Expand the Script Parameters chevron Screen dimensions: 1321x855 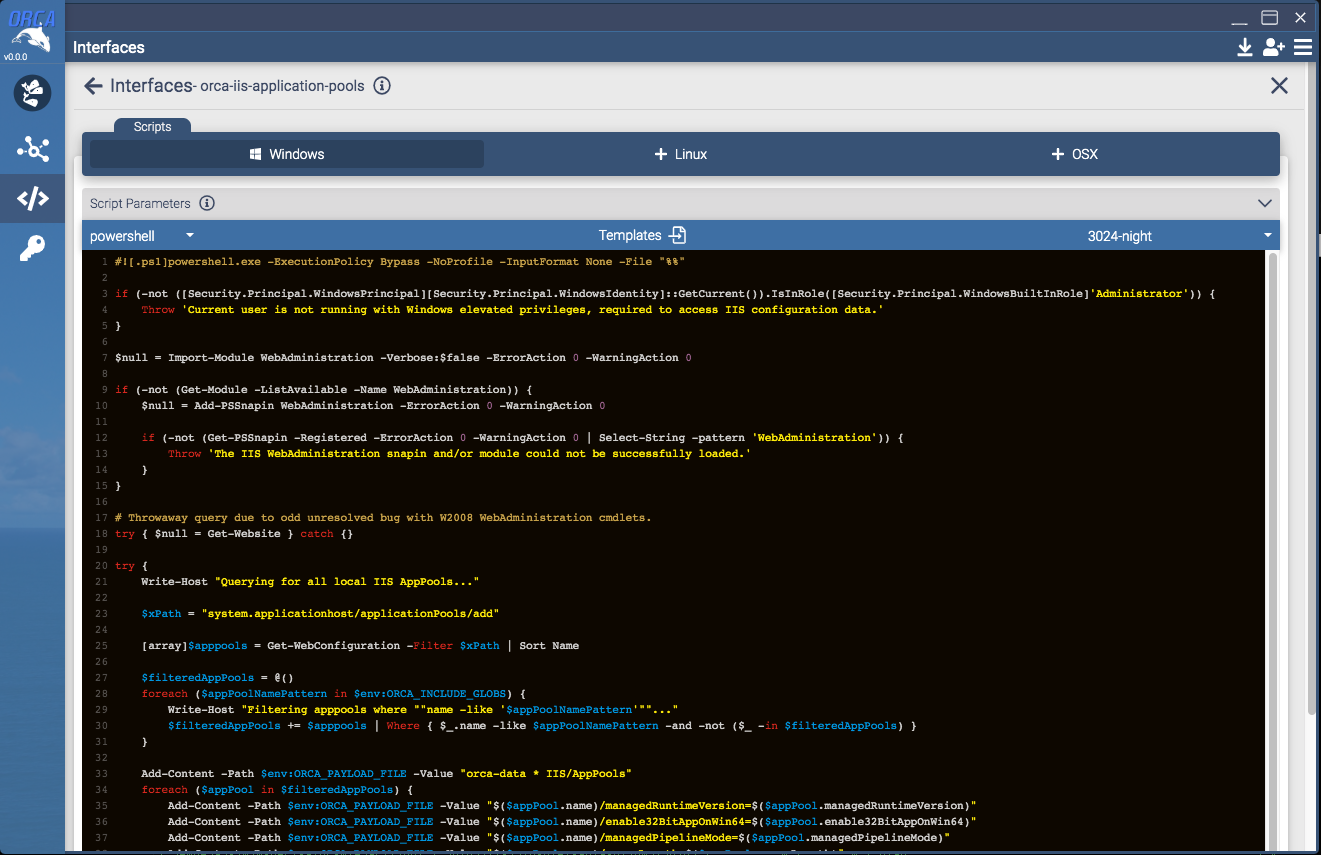pyautogui.click(x=1265, y=203)
